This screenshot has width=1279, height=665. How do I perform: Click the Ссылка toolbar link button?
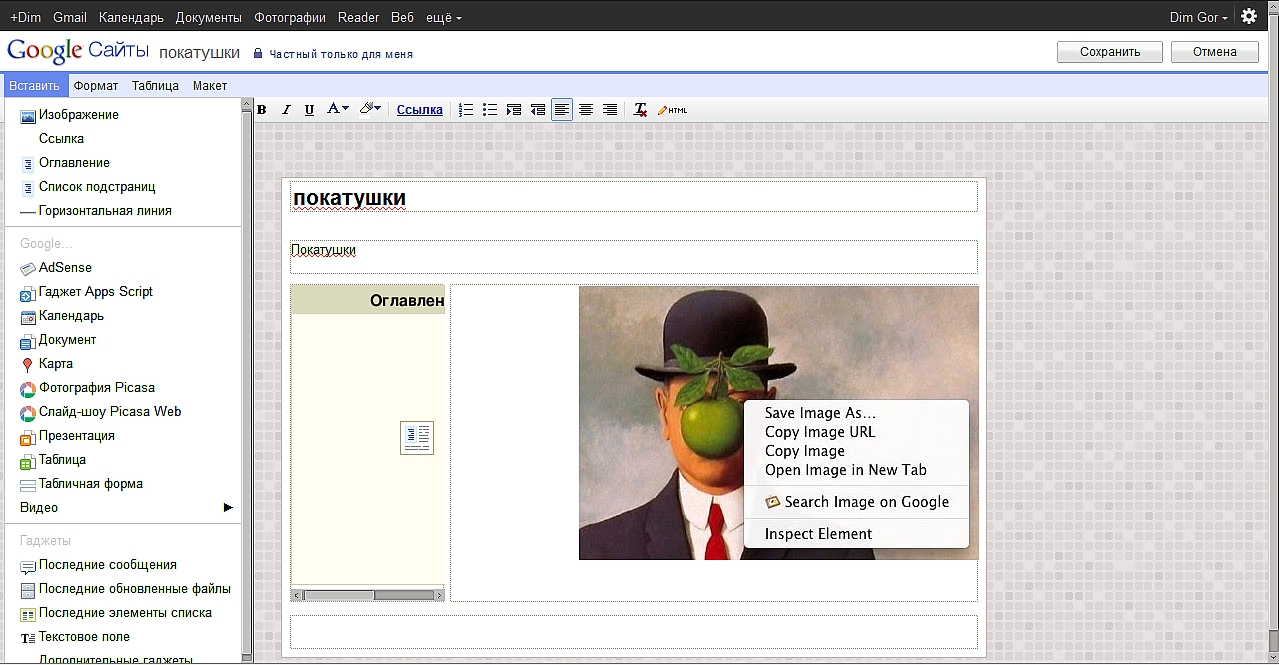click(x=420, y=110)
